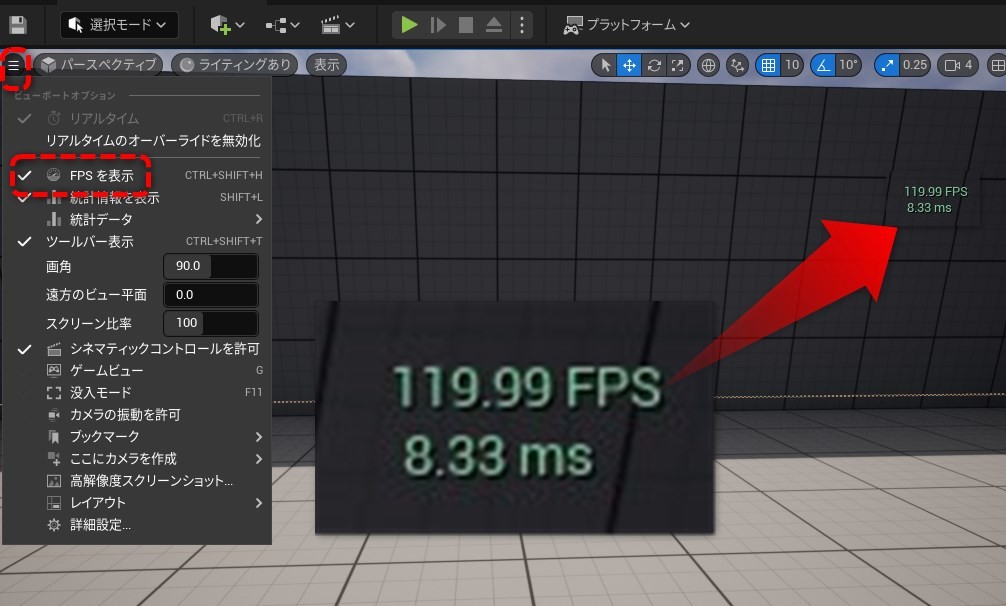1006x606 pixels.
Task: Open the 選択モード dropdown
Action: 118,24
